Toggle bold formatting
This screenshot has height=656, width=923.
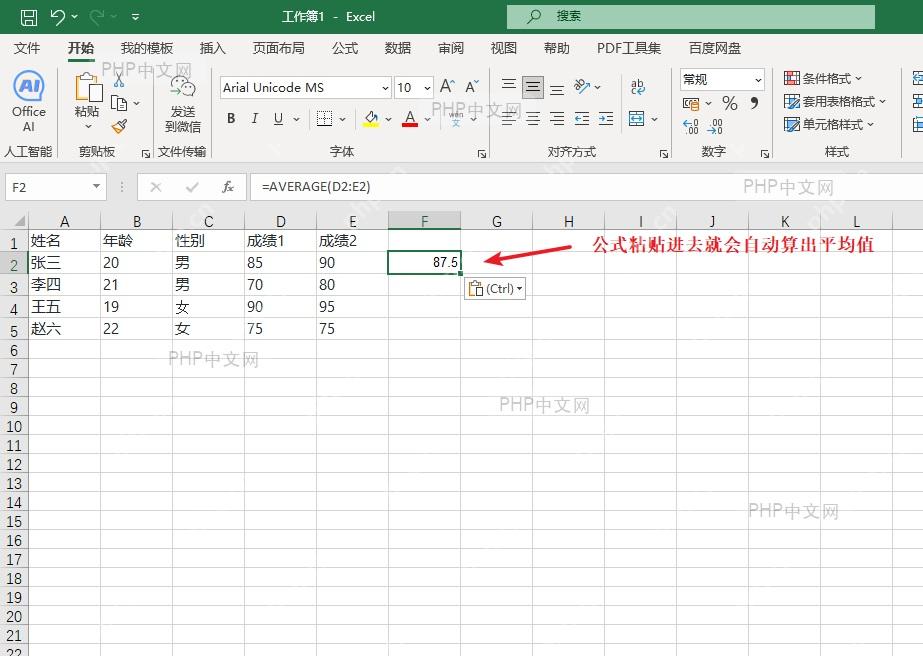point(231,119)
